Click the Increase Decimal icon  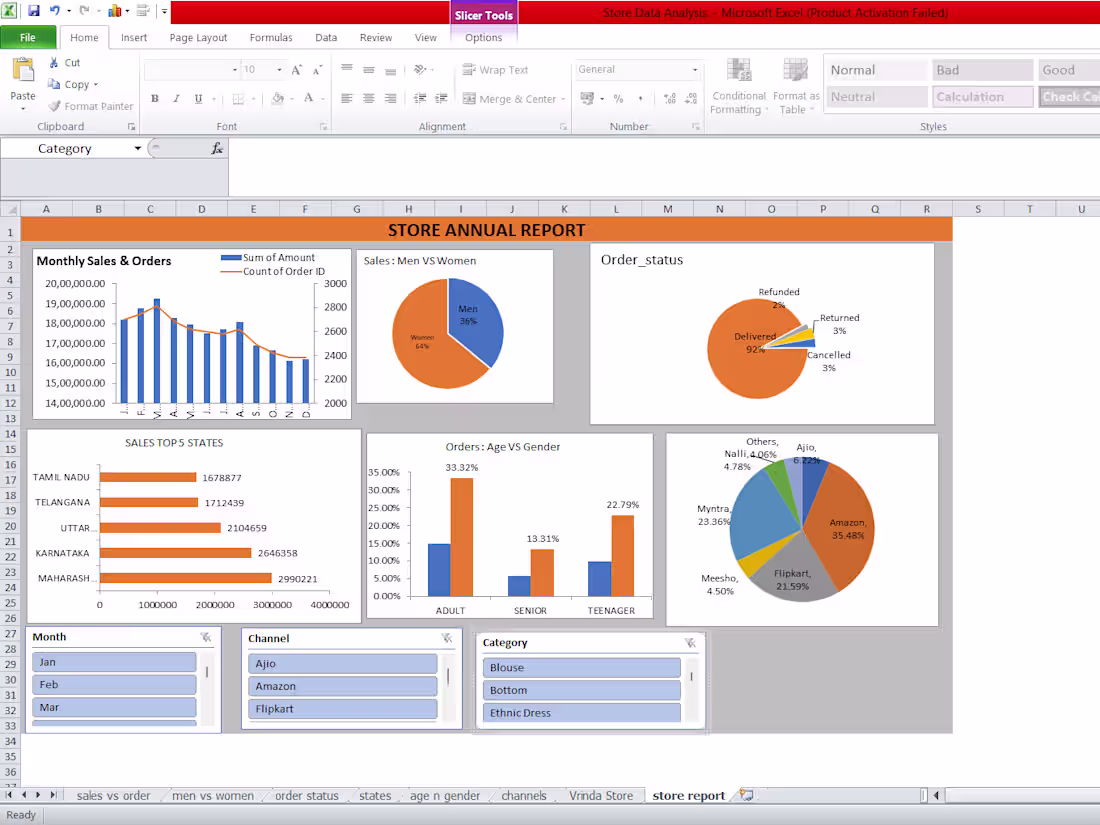point(669,98)
